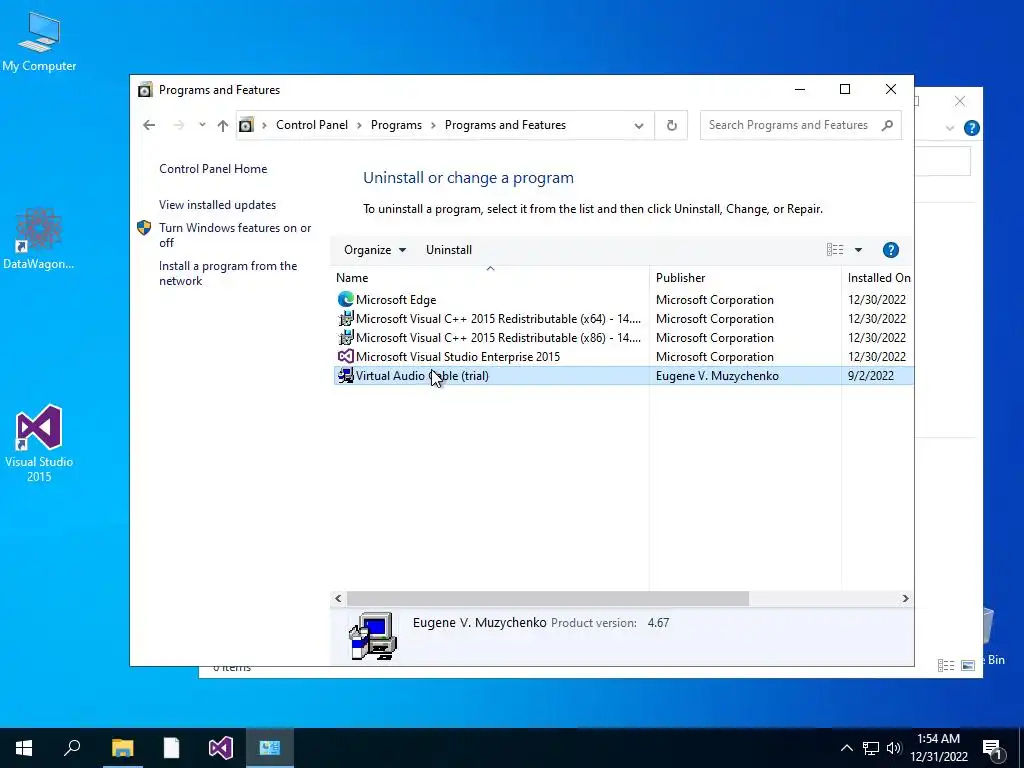Select Microsoft Visual Studio Enterprise 2015
This screenshot has width=1024, height=768.
tap(622, 357)
